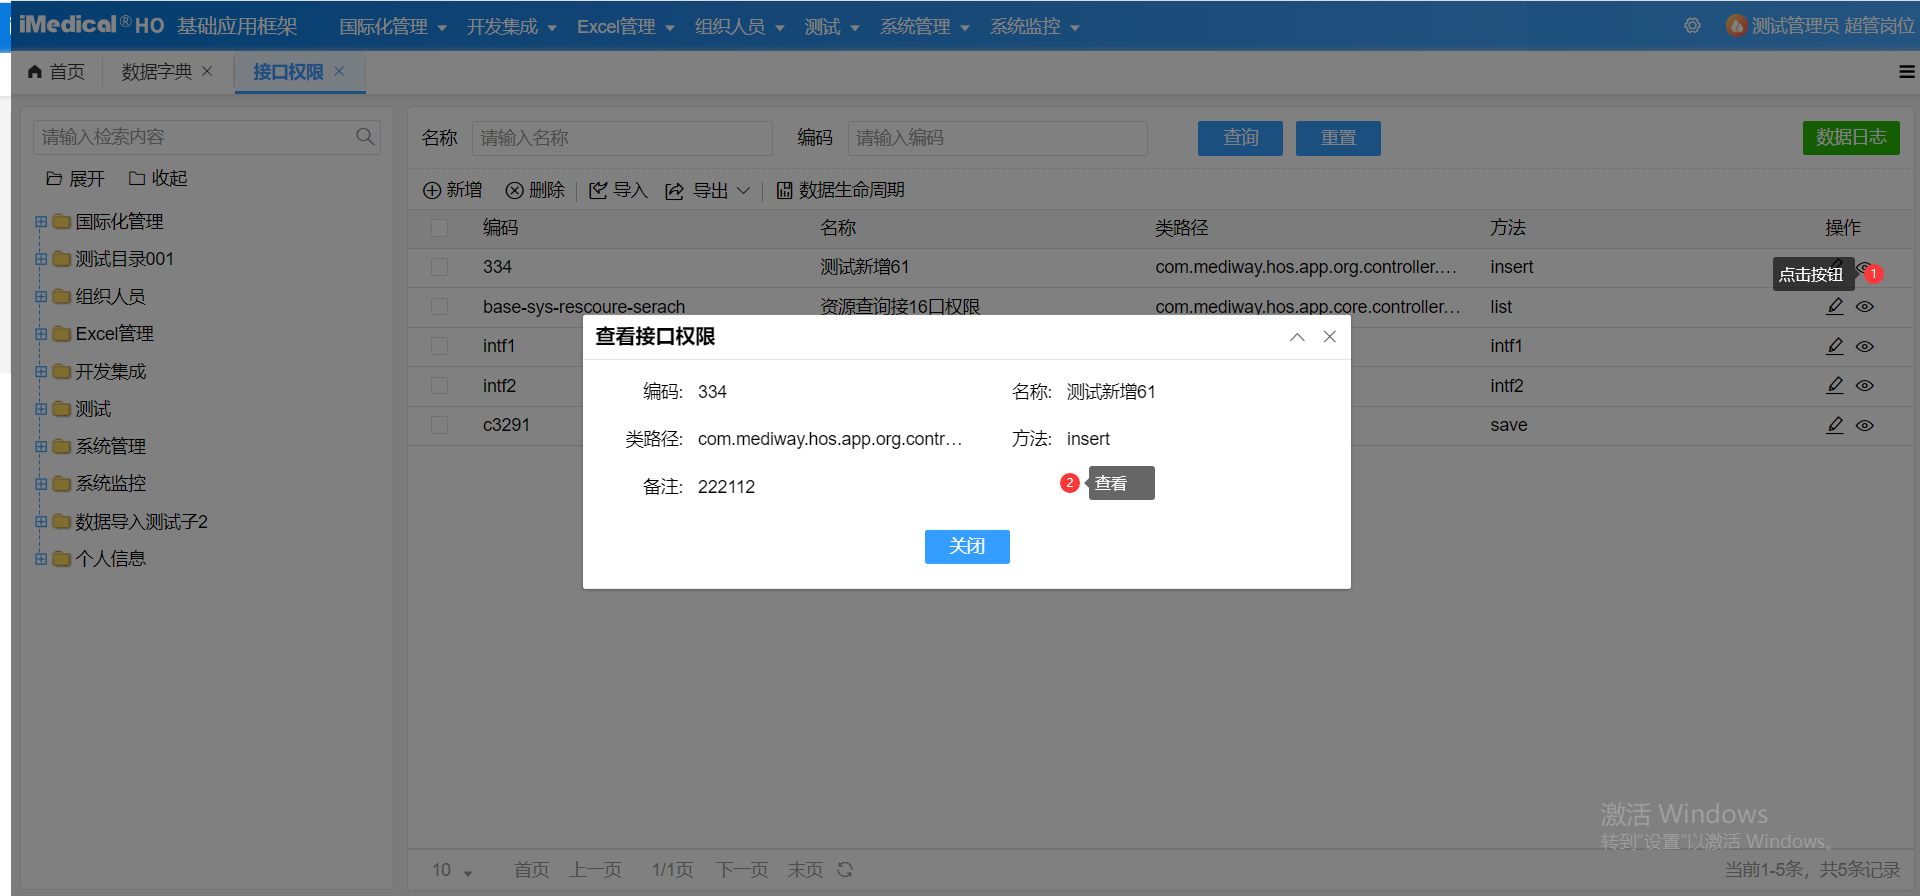Click edit pencil icon for row save
The width and height of the screenshot is (1920, 896).
point(1835,425)
